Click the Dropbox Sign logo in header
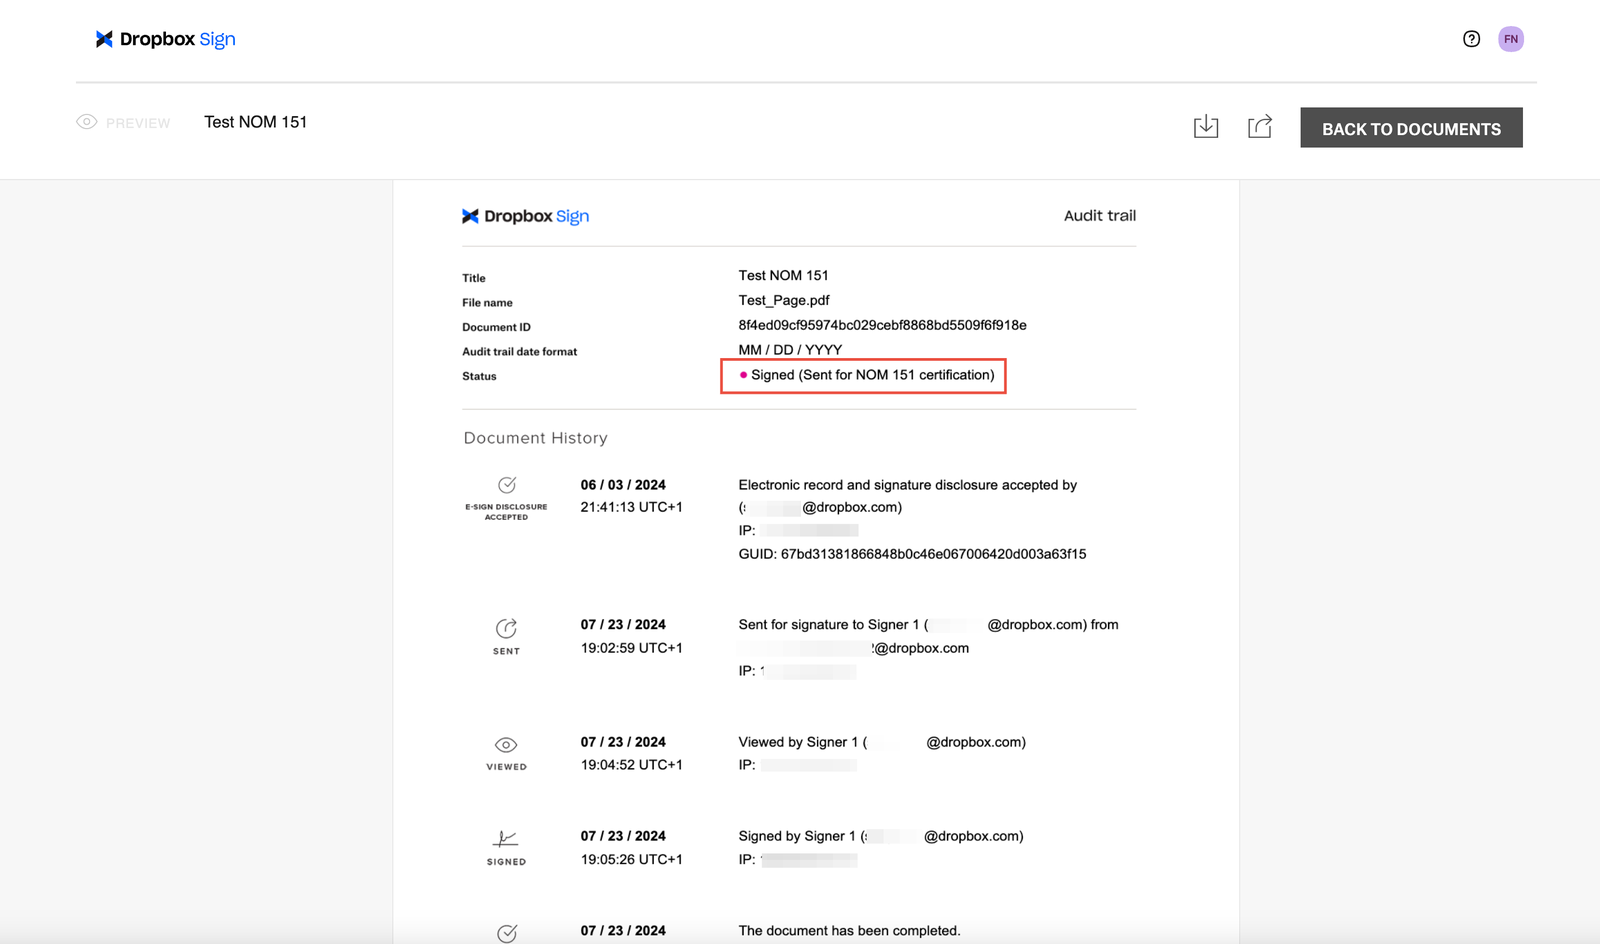1600x944 pixels. click(166, 39)
